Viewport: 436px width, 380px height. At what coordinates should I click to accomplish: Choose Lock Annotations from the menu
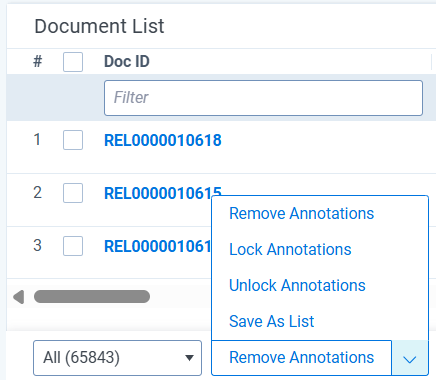tap(290, 250)
